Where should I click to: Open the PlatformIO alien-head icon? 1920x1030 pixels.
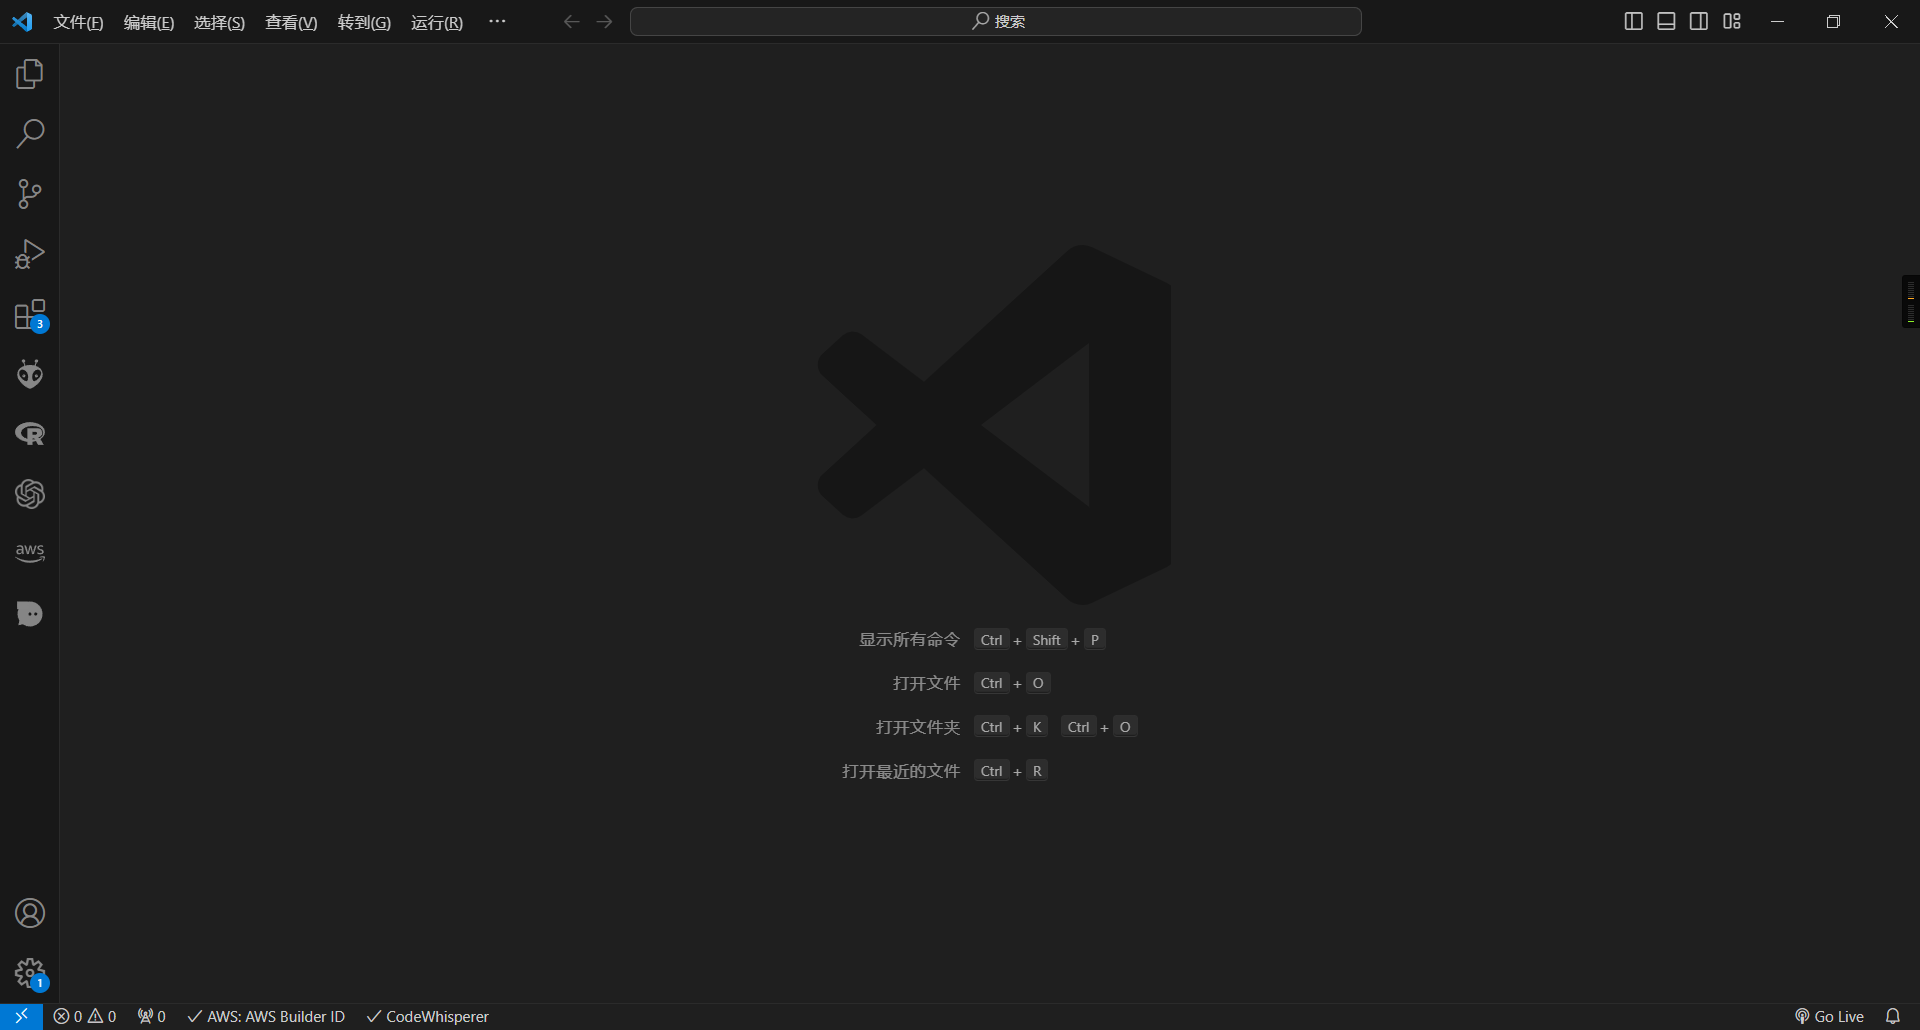[30, 374]
